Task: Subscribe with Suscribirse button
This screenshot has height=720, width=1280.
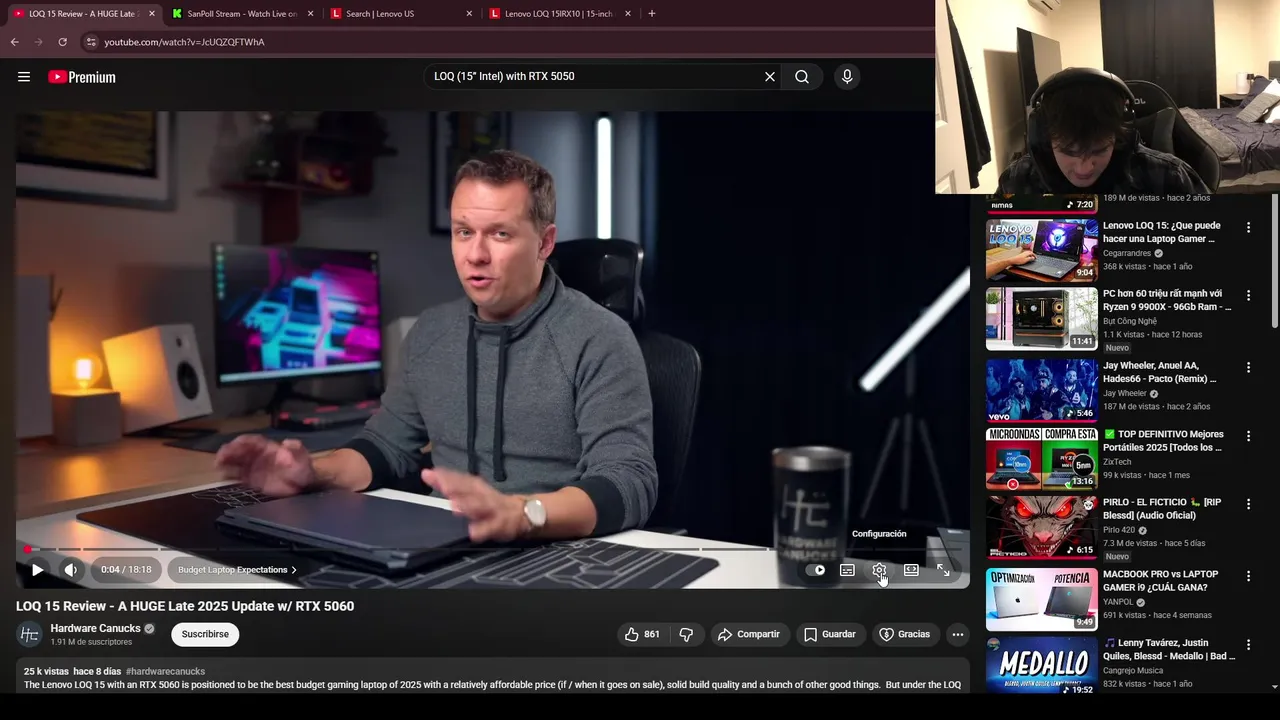Action: (205, 634)
